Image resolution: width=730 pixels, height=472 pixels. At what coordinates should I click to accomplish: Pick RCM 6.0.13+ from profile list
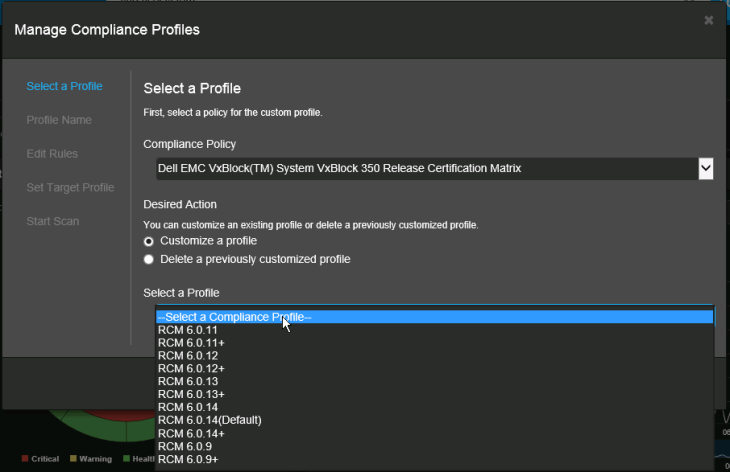coord(190,395)
